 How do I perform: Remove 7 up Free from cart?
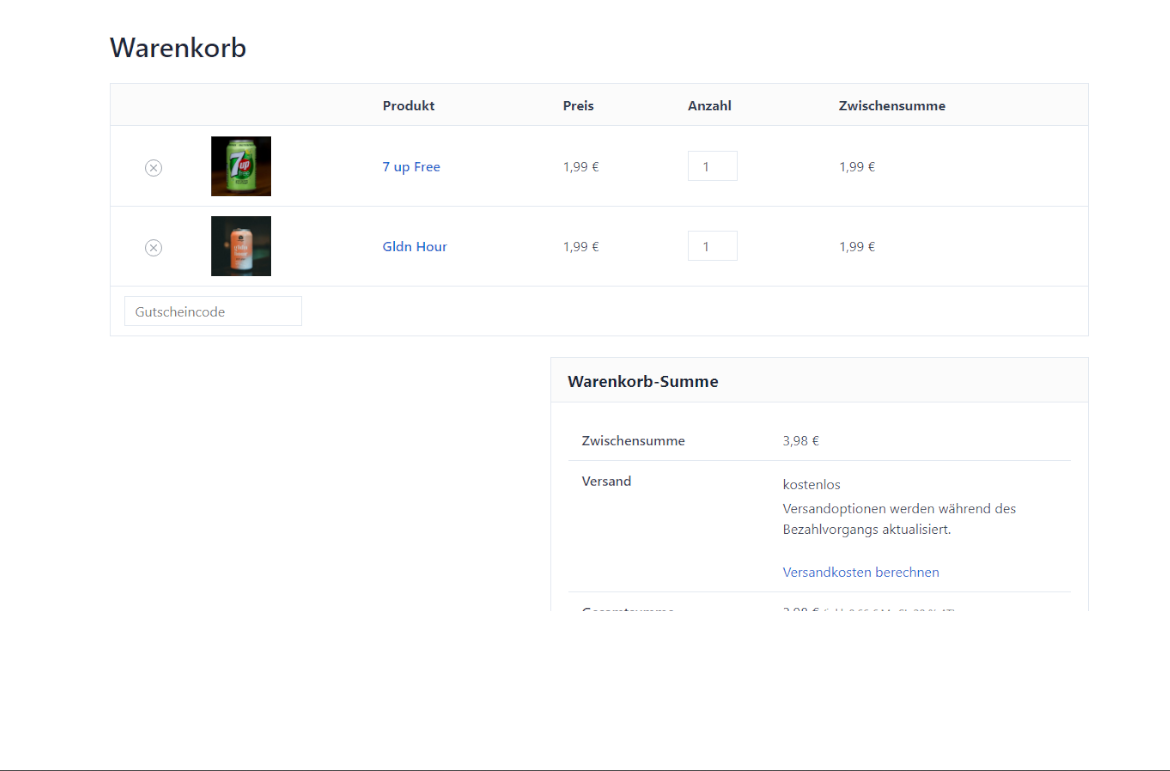pos(153,167)
